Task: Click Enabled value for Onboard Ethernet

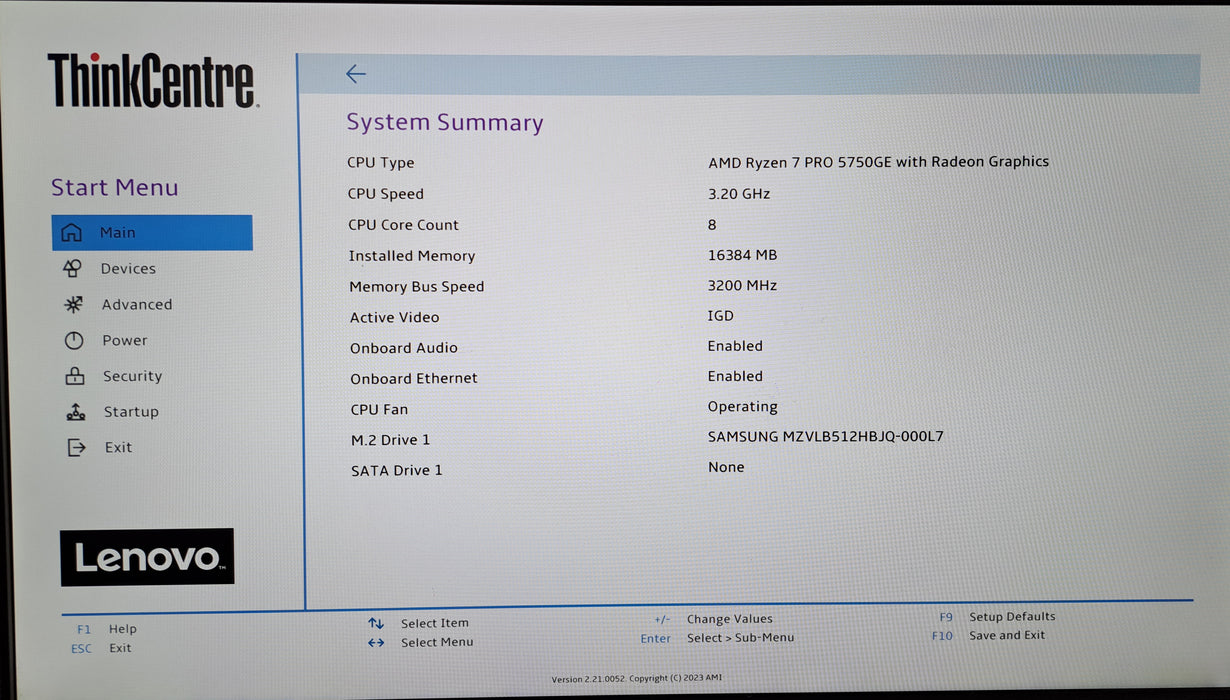Action: [735, 377]
